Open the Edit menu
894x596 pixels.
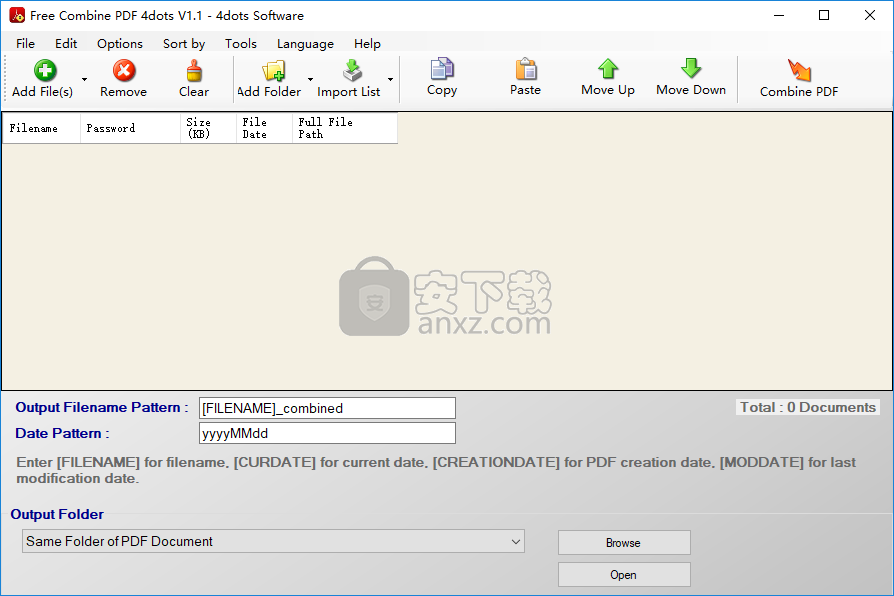[66, 43]
